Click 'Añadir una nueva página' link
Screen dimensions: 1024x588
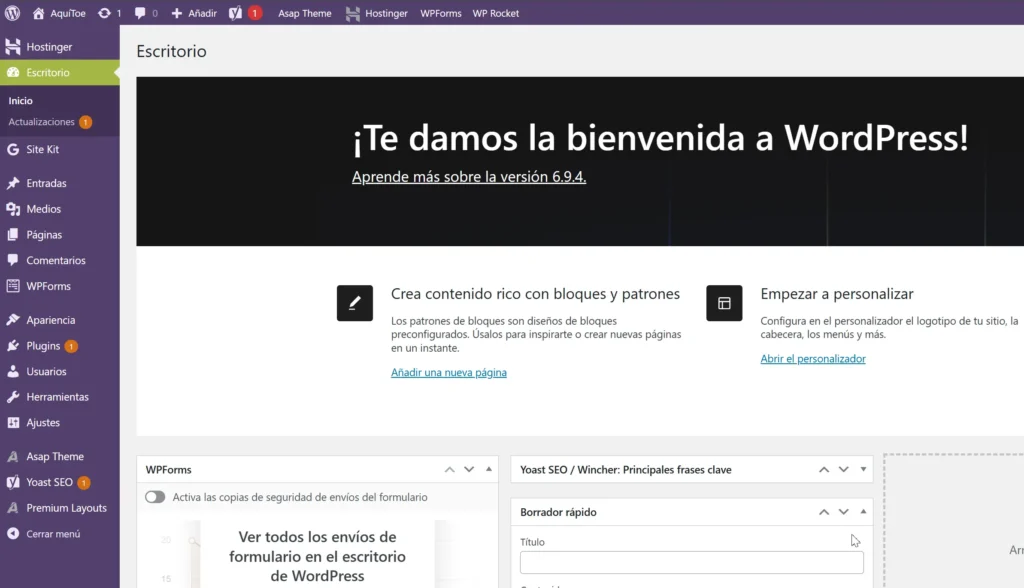(x=449, y=372)
